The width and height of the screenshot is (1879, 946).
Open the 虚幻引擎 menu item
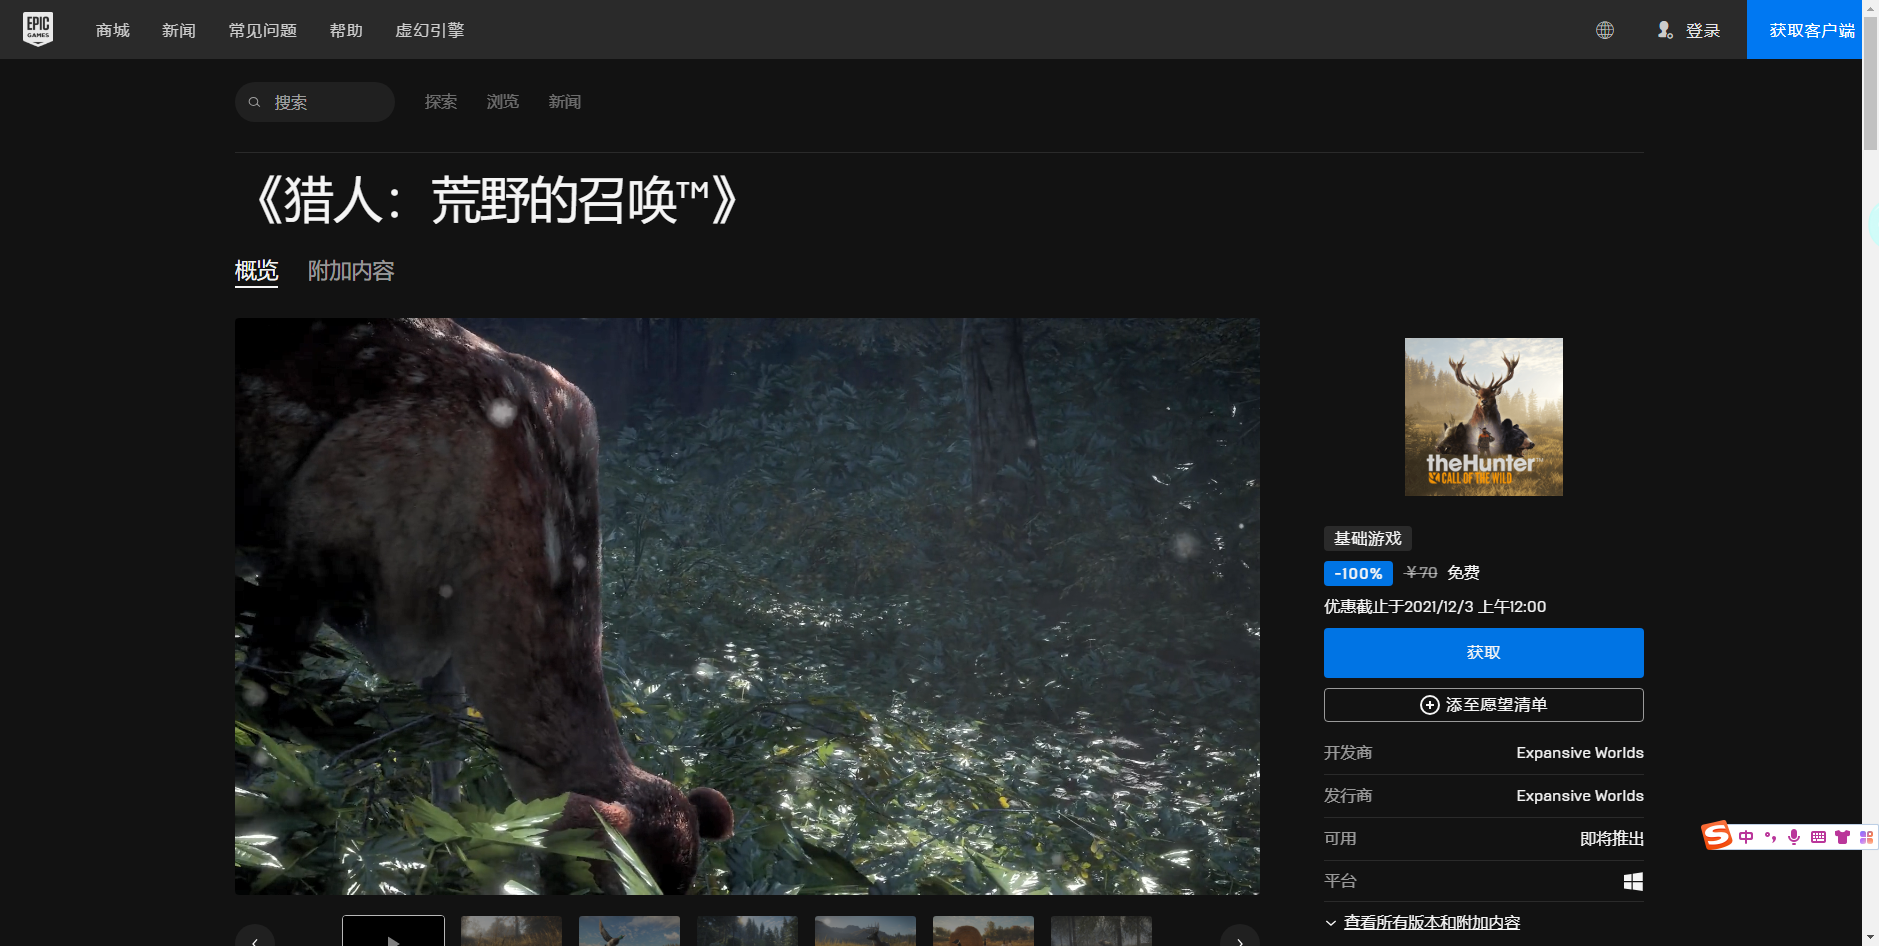click(430, 30)
